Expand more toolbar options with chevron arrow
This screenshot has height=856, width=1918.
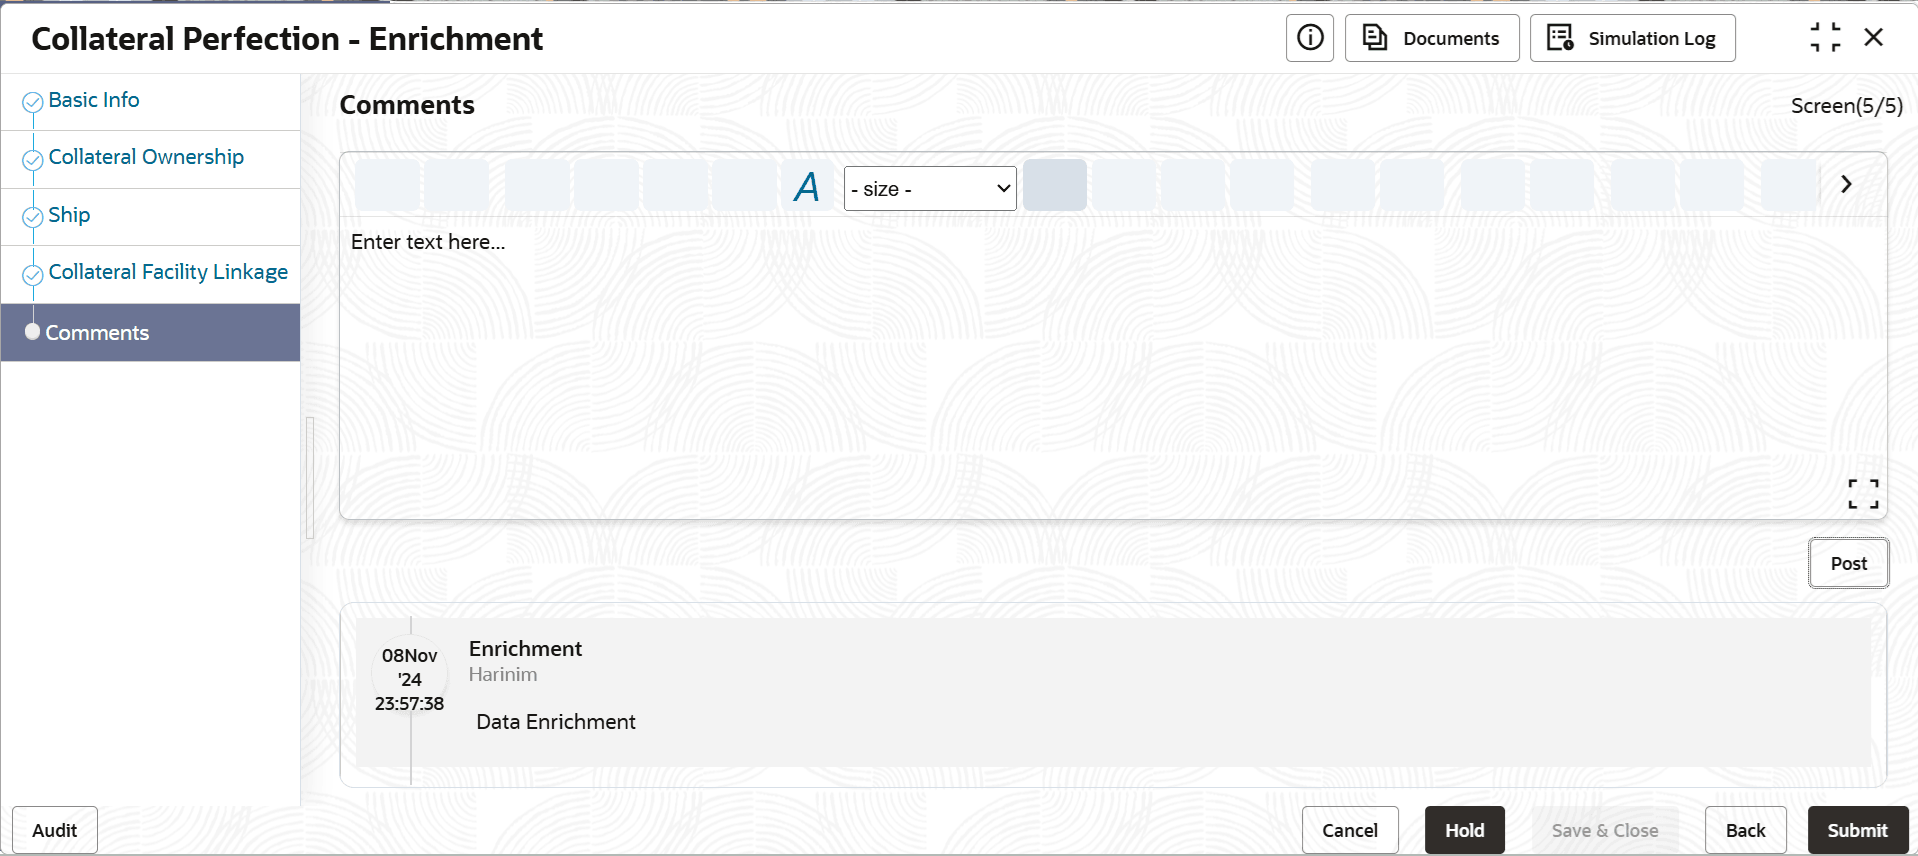1846,184
